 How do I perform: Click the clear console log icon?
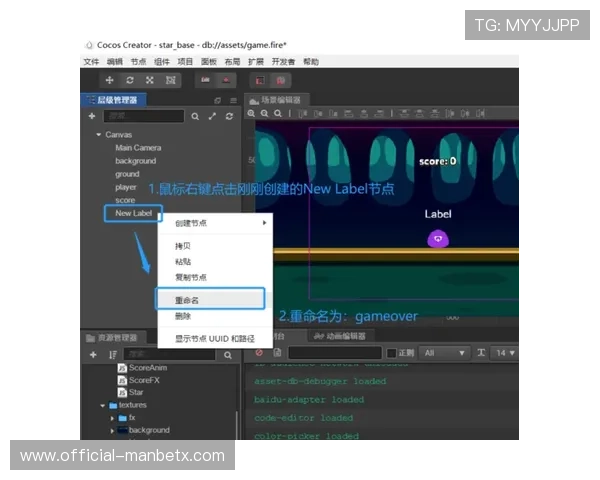click(259, 353)
